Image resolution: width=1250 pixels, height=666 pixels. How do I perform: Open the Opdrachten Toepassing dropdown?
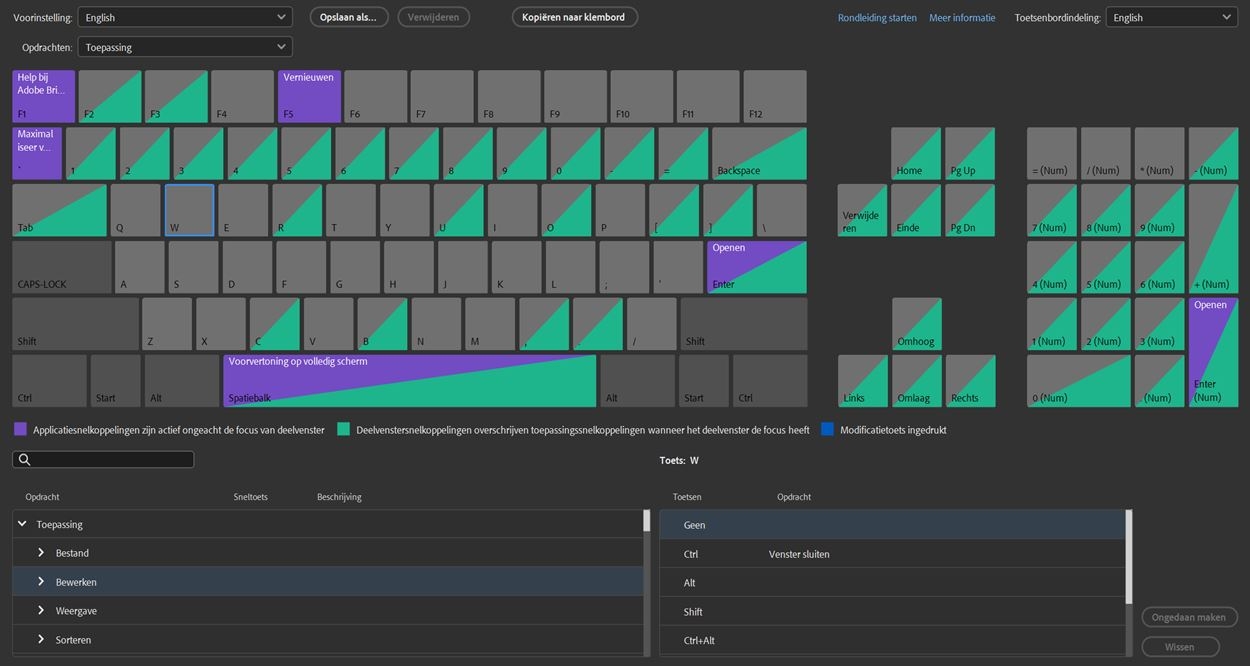(x=185, y=47)
